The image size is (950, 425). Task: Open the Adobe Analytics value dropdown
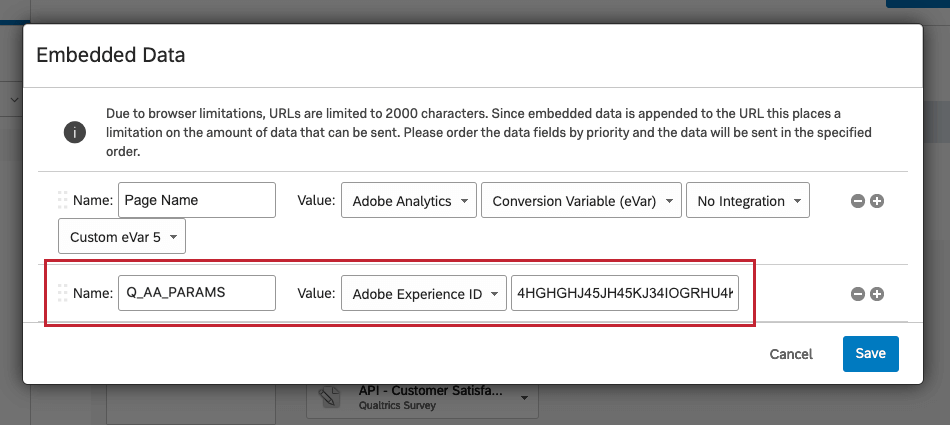409,201
